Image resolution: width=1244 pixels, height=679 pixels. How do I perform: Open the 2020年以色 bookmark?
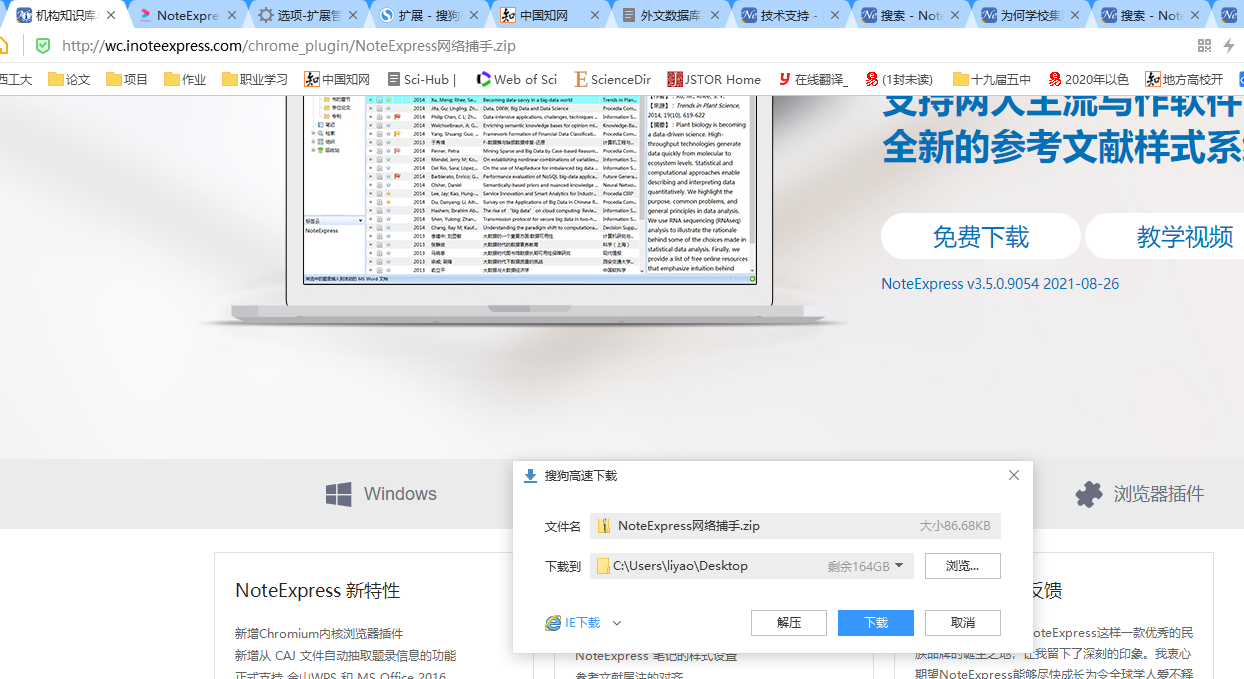1088,79
